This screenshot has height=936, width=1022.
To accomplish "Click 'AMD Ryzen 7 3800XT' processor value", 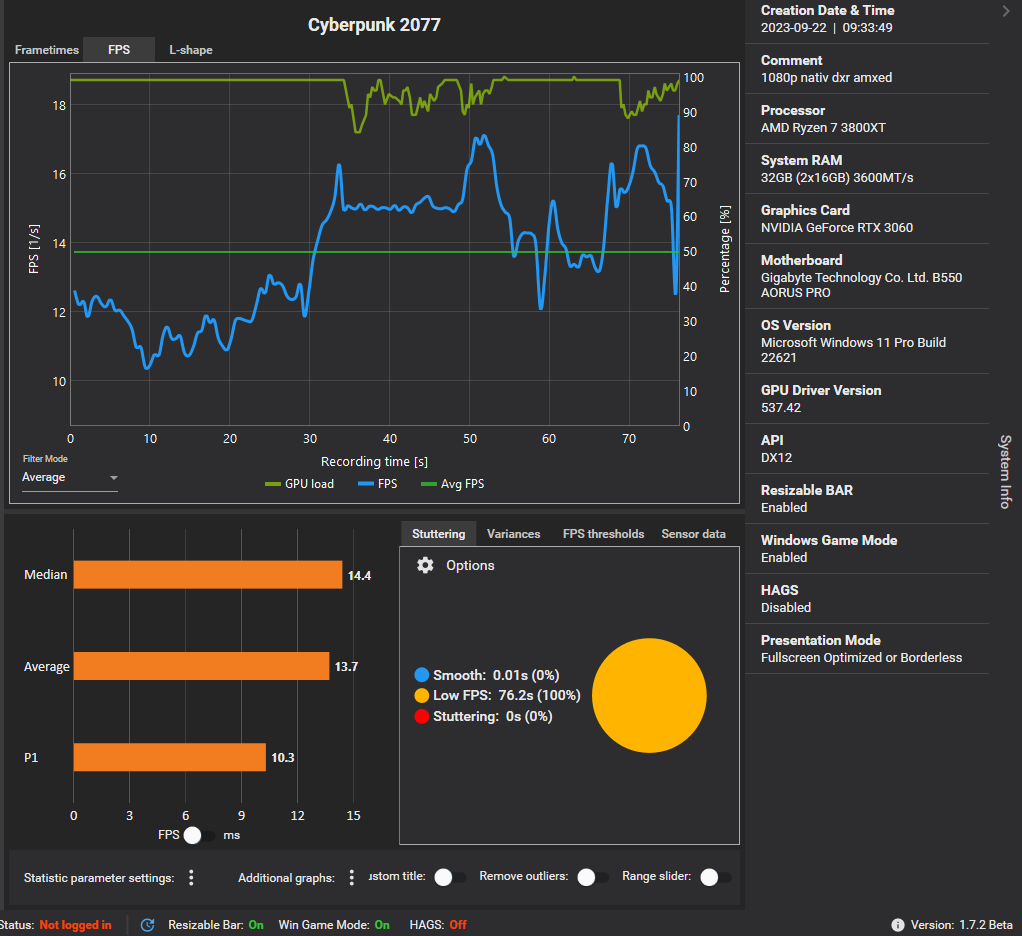I will click(x=823, y=128).
